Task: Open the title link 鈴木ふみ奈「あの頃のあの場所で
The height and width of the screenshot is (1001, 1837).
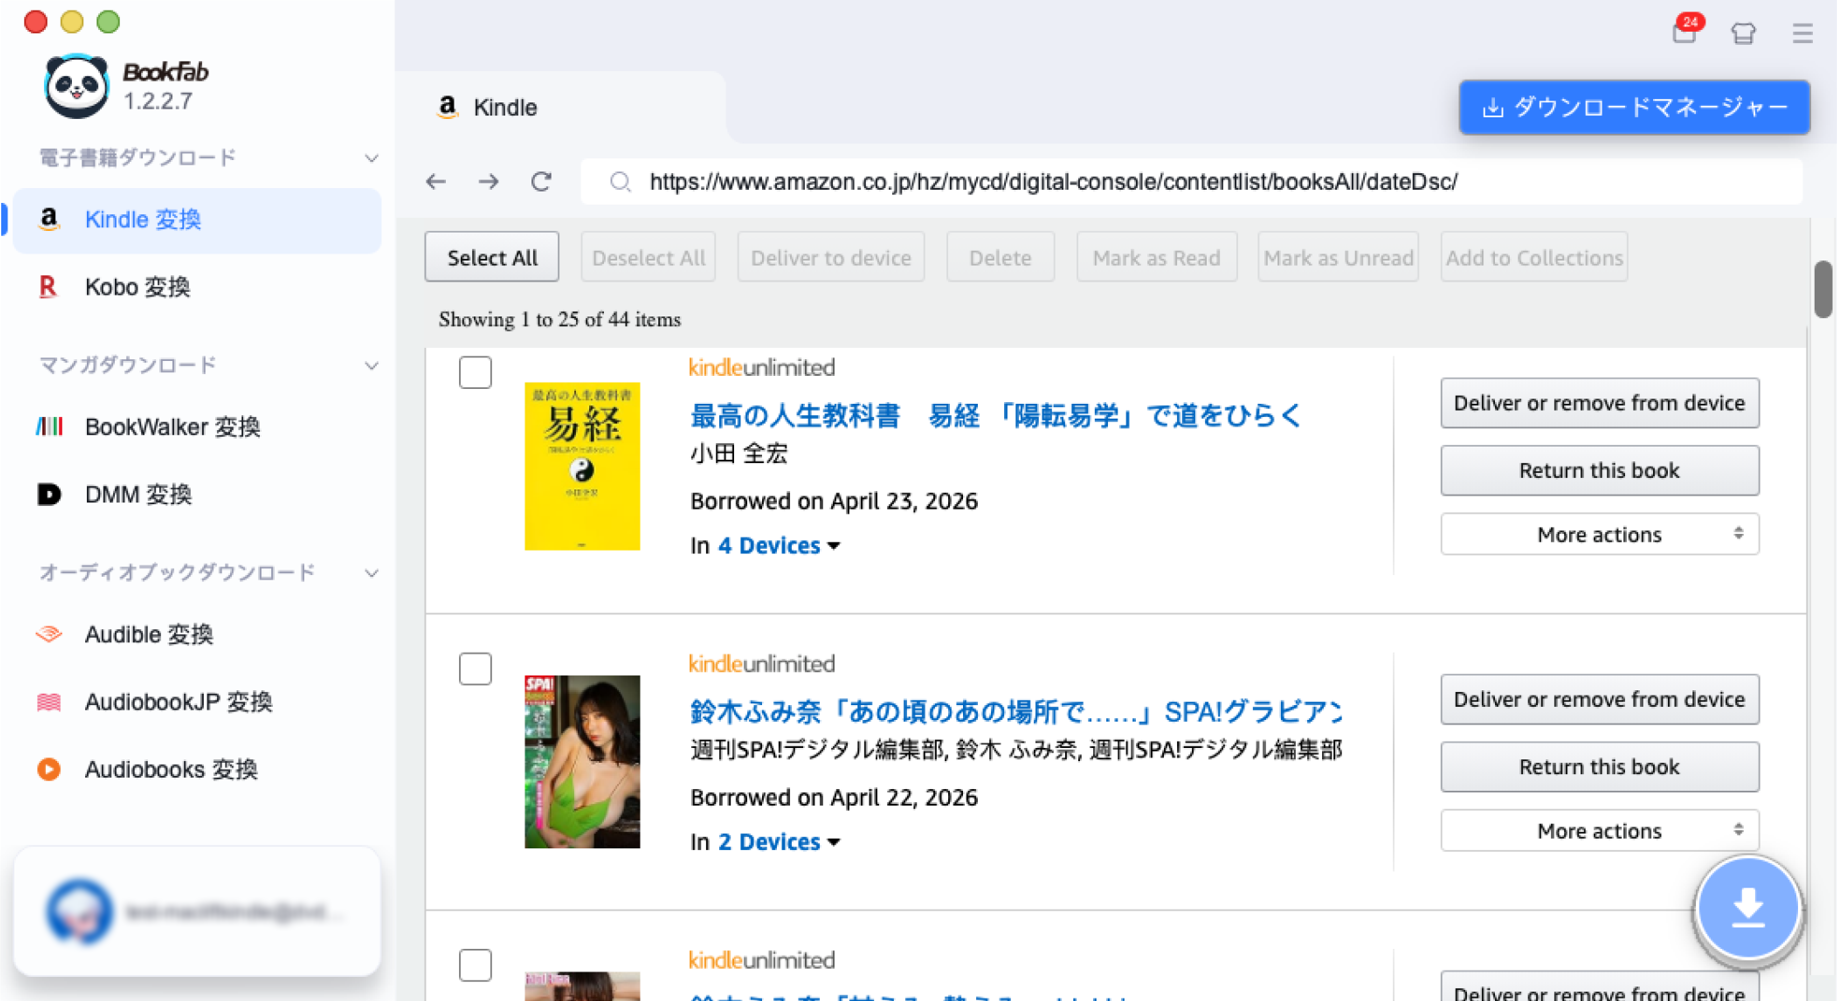Action: click(x=1016, y=712)
